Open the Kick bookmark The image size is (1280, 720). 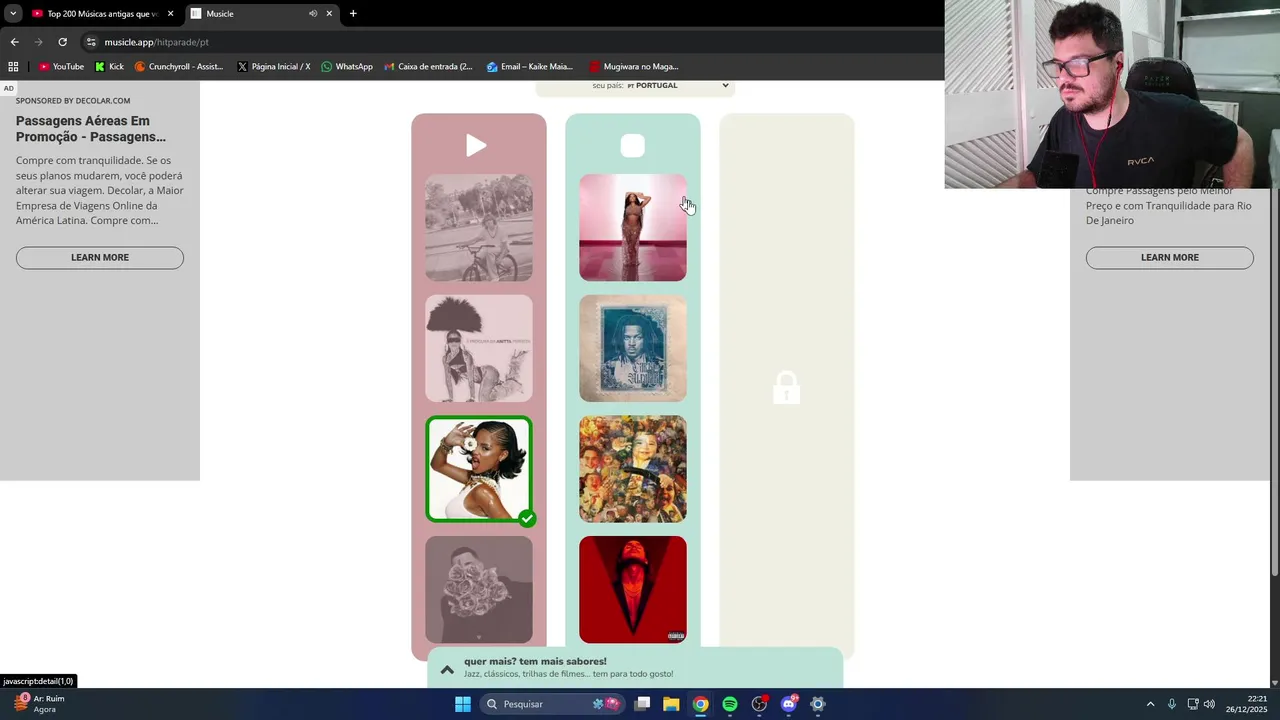(x=109, y=67)
